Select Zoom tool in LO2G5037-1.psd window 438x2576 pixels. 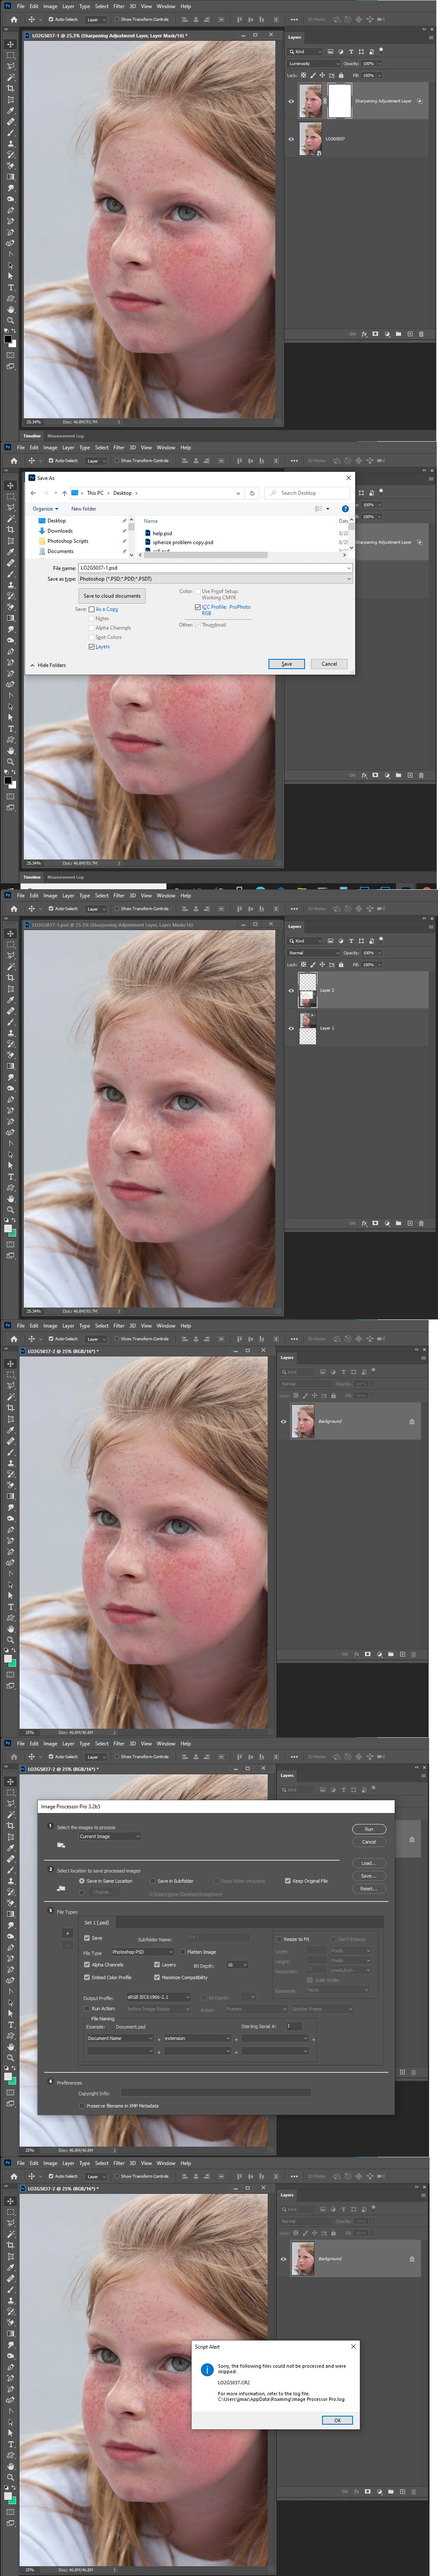tap(11, 1210)
